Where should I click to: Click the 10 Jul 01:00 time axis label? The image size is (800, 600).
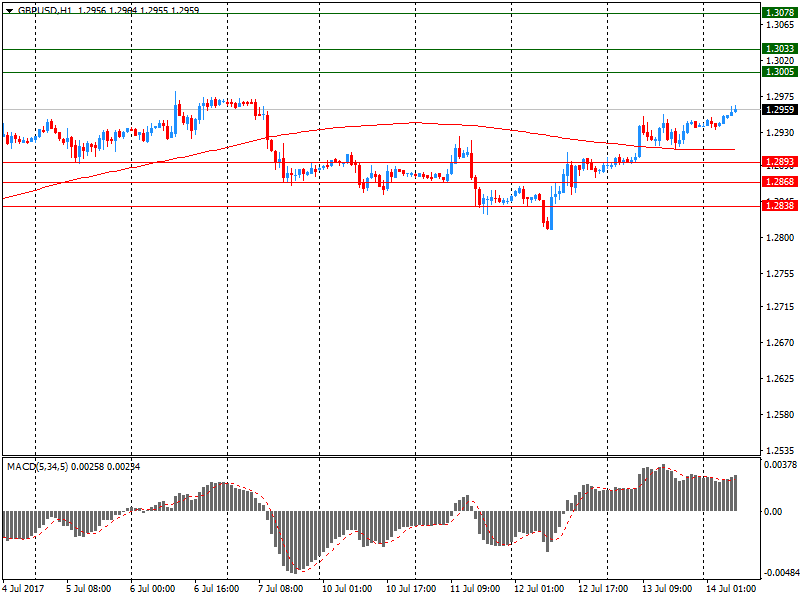pos(347,588)
